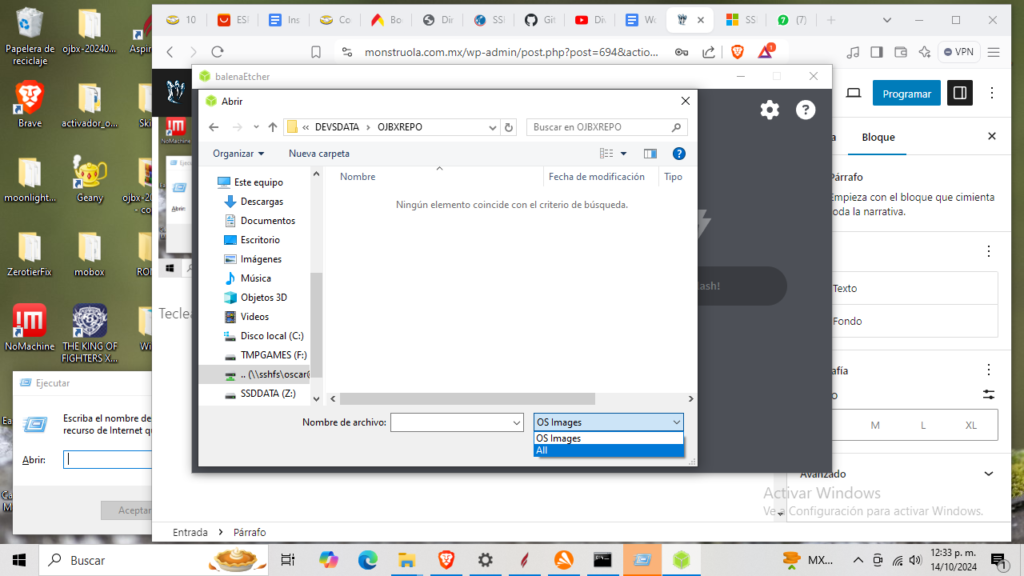Expand recent locations dropdown in Abrir dialog
The image size is (1024, 576).
[x=256, y=127]
